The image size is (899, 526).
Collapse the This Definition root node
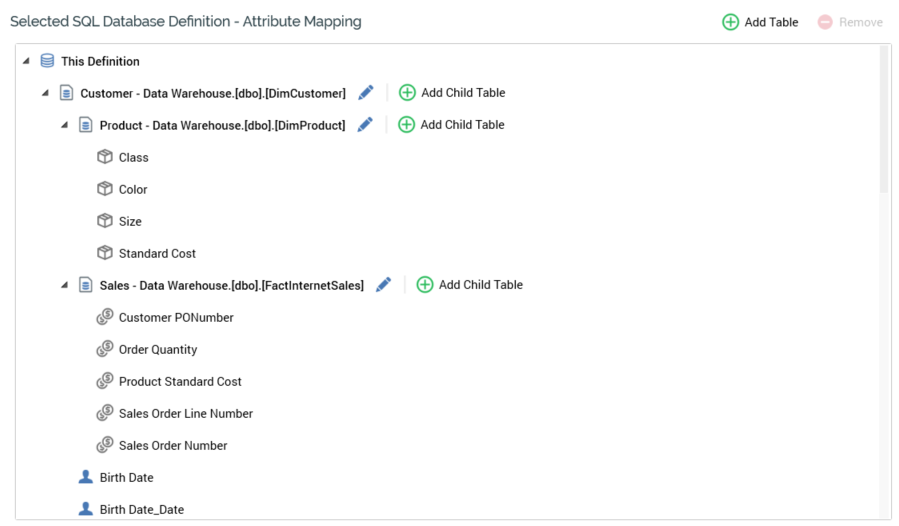[x=26, y=61]
